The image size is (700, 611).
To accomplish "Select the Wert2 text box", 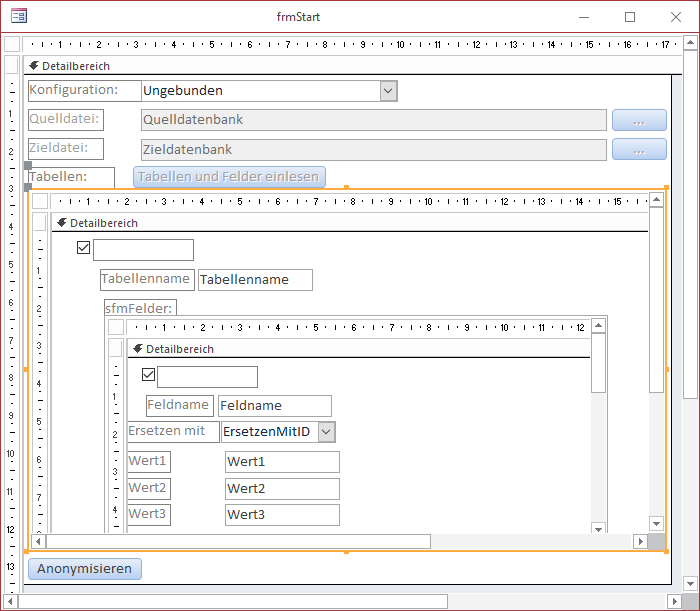I will pyautogui.click(x=282, y=489).
